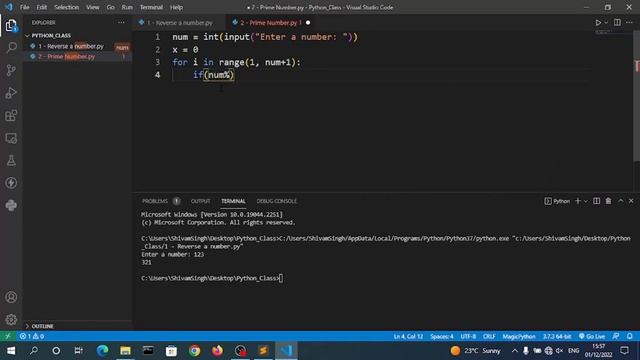The height and width of the screenshot is (360, 640).
Task: Open the Edit menu
Action: (x=42, y=7)
